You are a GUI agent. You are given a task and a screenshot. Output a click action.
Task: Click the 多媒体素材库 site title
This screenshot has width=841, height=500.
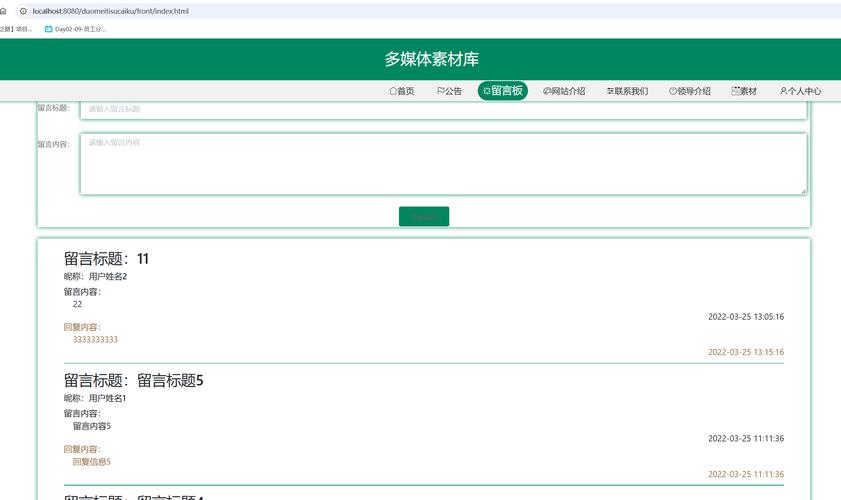tap(431, 59)
